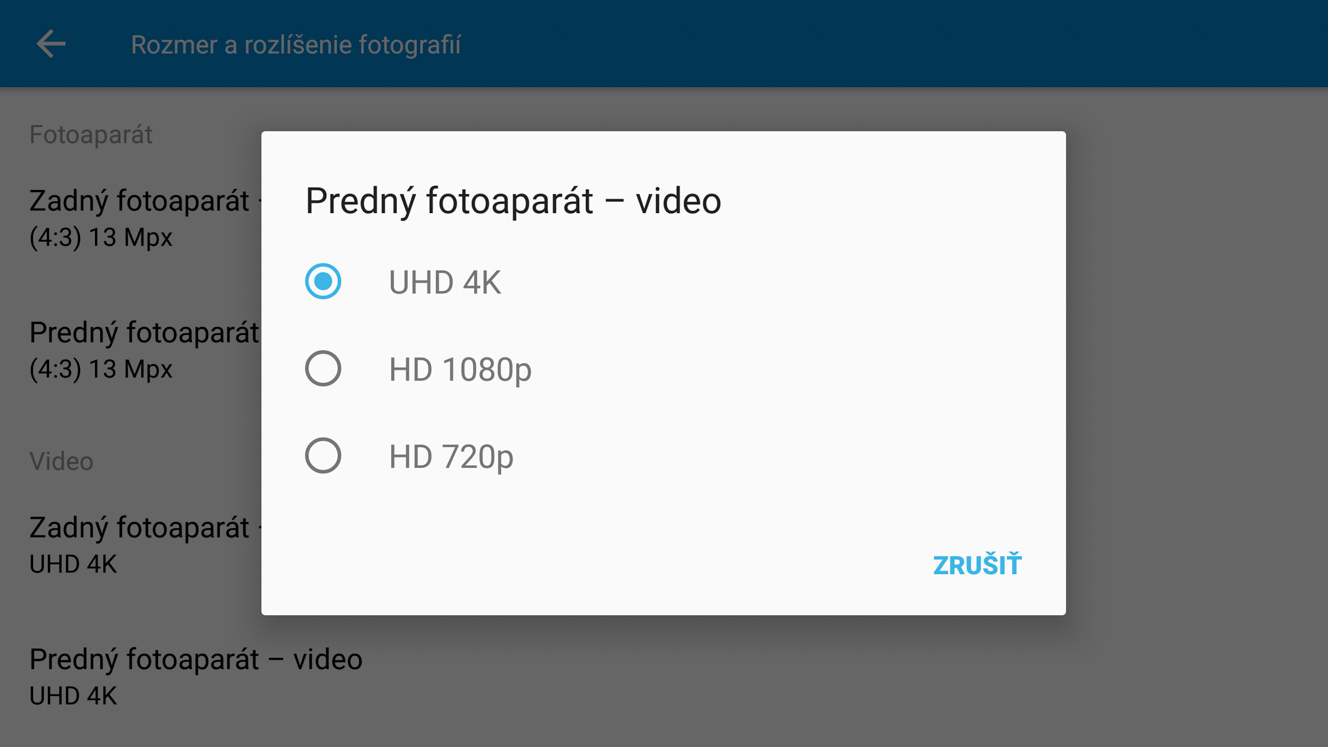This screenshot has height=747, width=1328.
Task: Tap the HD 1080p label text
Action: coord(460,370)
